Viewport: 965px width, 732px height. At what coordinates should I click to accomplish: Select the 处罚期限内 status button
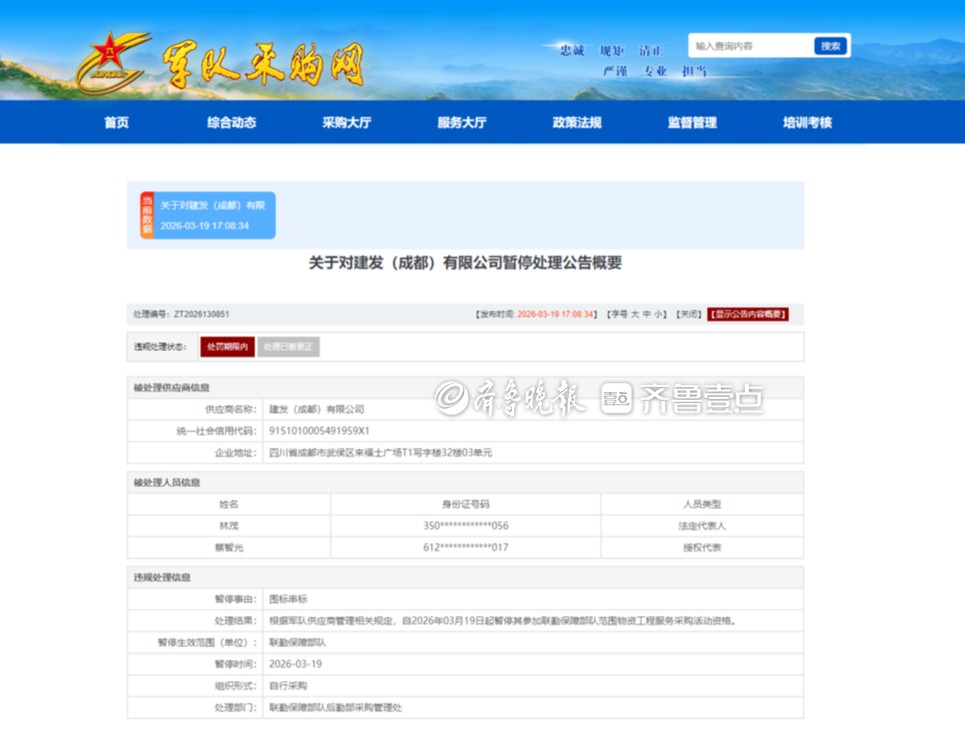pyautogui.click(x=227, y=347)
